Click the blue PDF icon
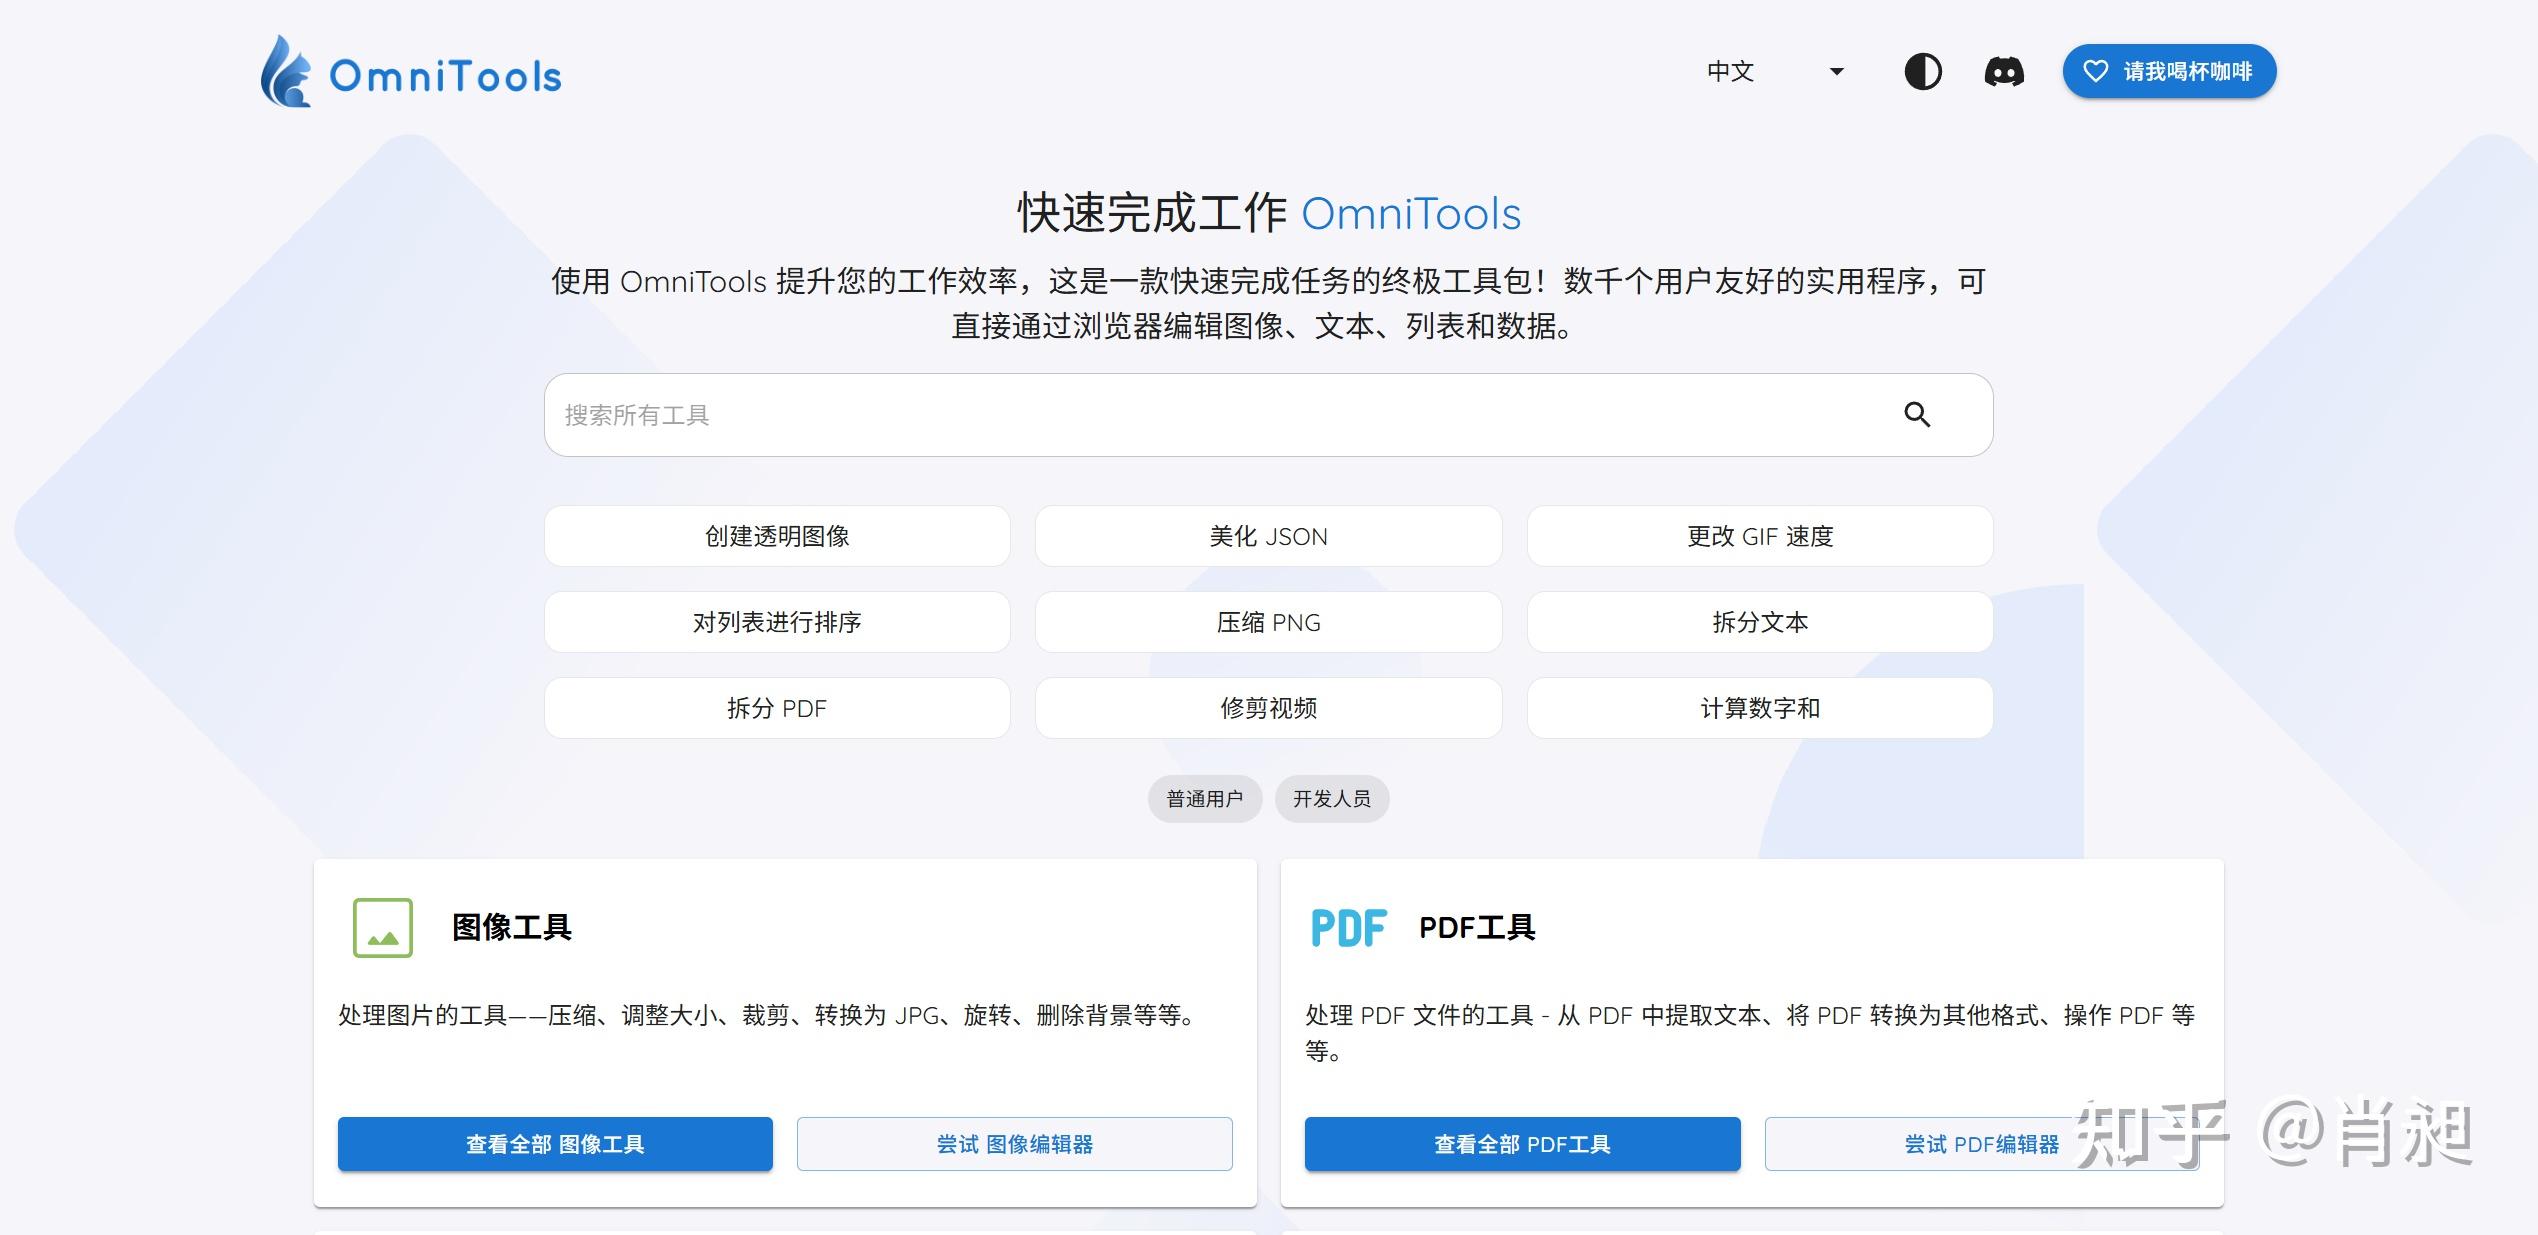The width and height of the screenshot is (2538, 1235). coord(1349,928)
